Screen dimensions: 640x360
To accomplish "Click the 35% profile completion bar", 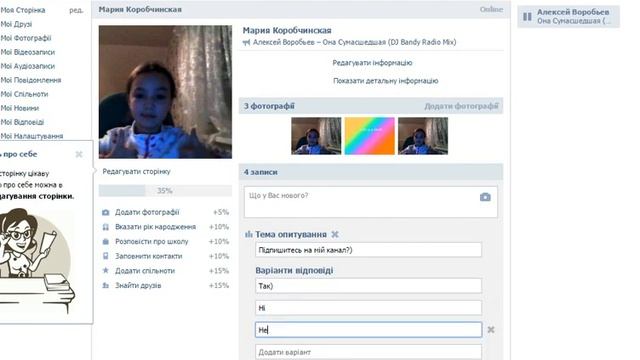I will pos(165,191).
